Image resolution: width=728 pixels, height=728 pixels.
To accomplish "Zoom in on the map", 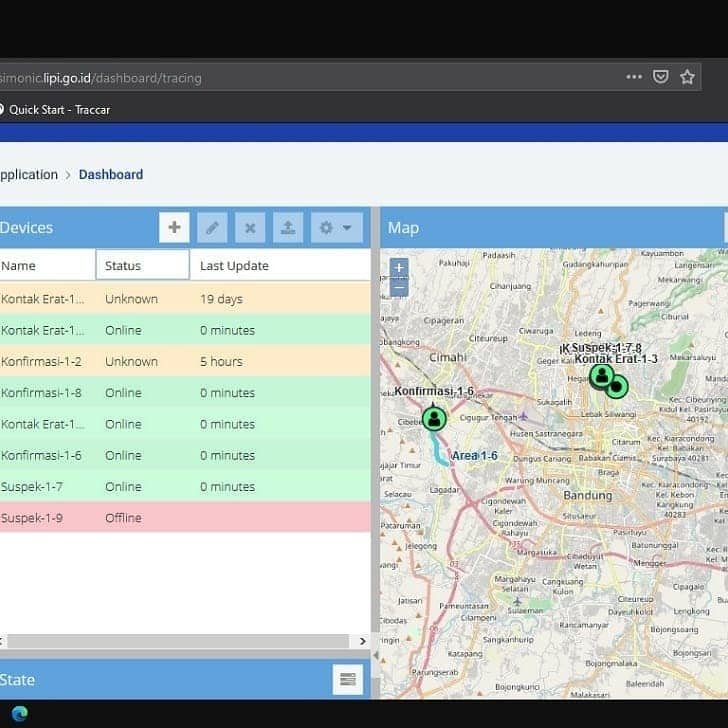I will (x=399, y=268).
